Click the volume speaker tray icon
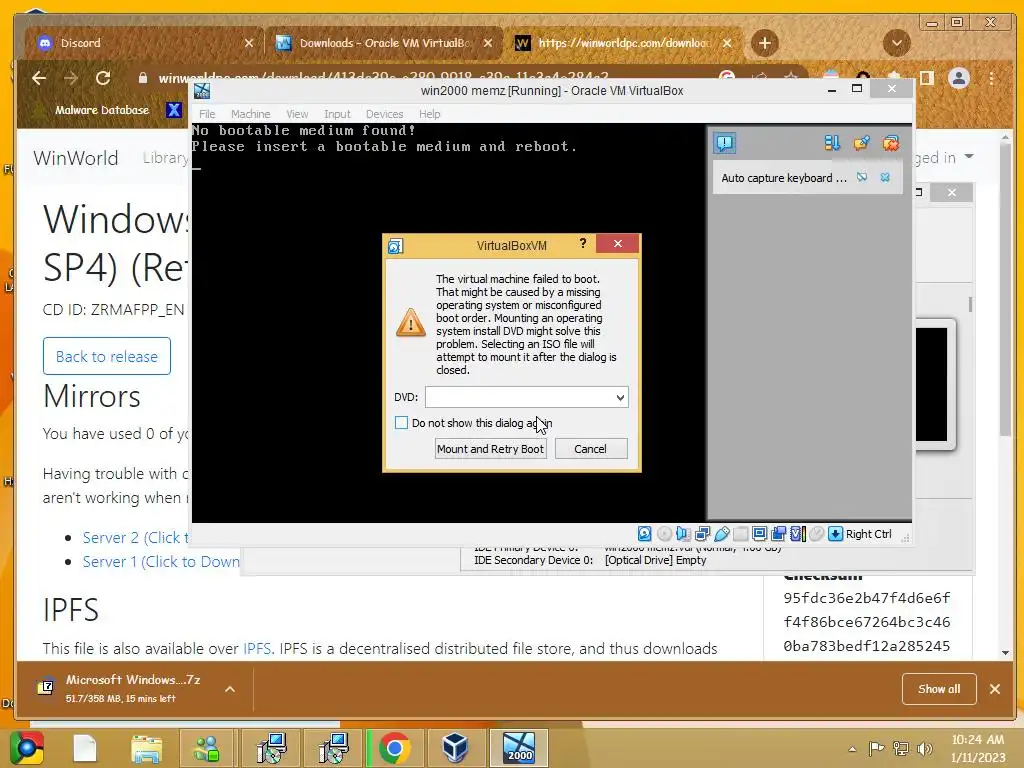The width and height of the screenshot is (1024, 768). [925, 748]
